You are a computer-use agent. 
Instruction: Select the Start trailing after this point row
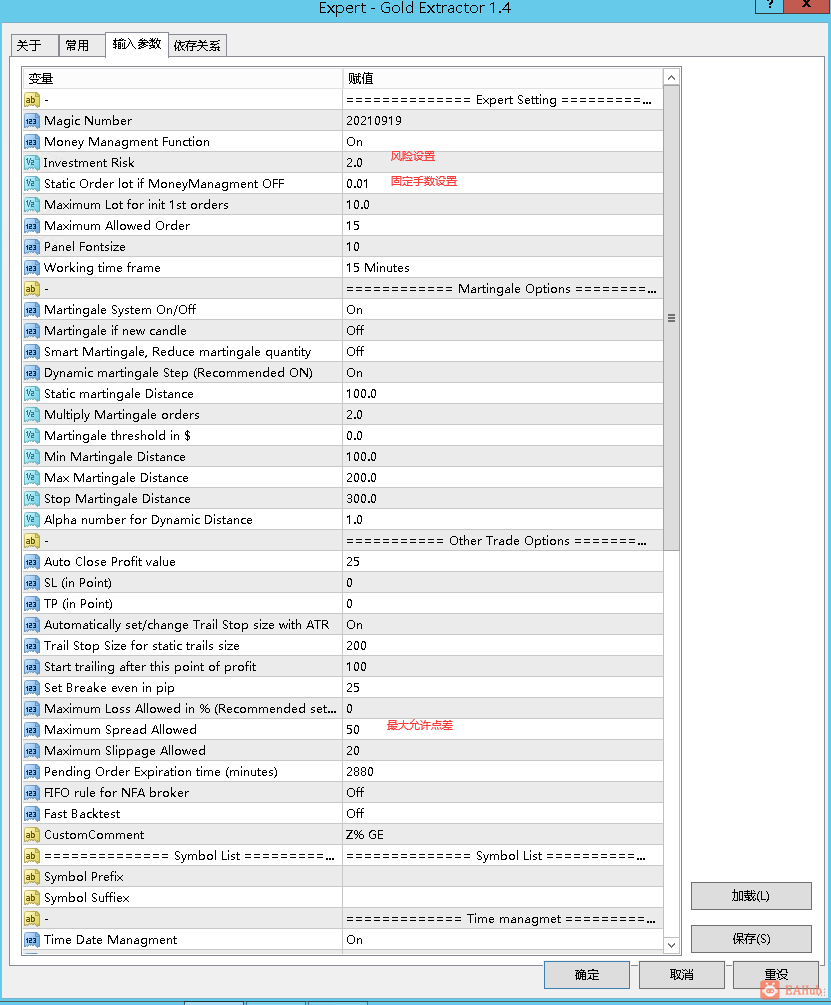click(x=343, y=667)
